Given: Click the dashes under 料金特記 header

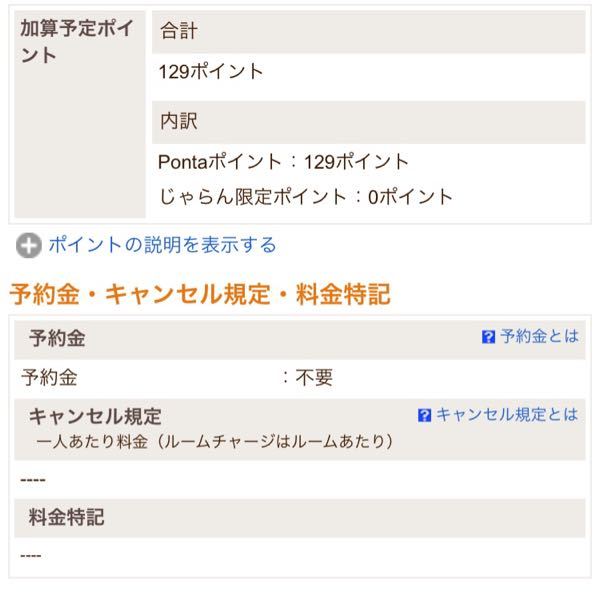Looking at the screenshot, I should click(31, 555).
